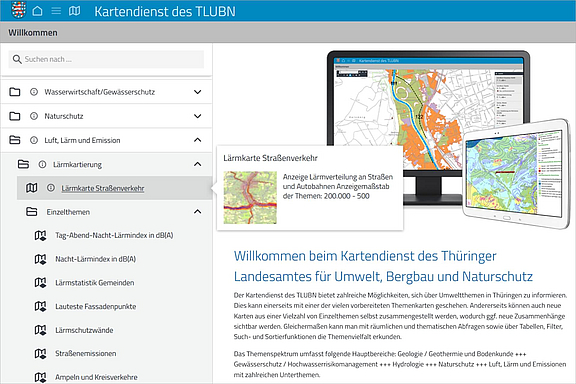
Task: Open Lauteste Fassadenpunkte theme
Action: coord(96,306)
